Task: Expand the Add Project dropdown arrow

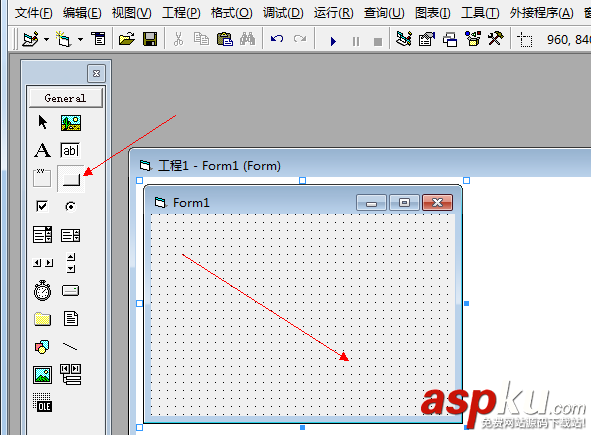Action: pos(46,39)
